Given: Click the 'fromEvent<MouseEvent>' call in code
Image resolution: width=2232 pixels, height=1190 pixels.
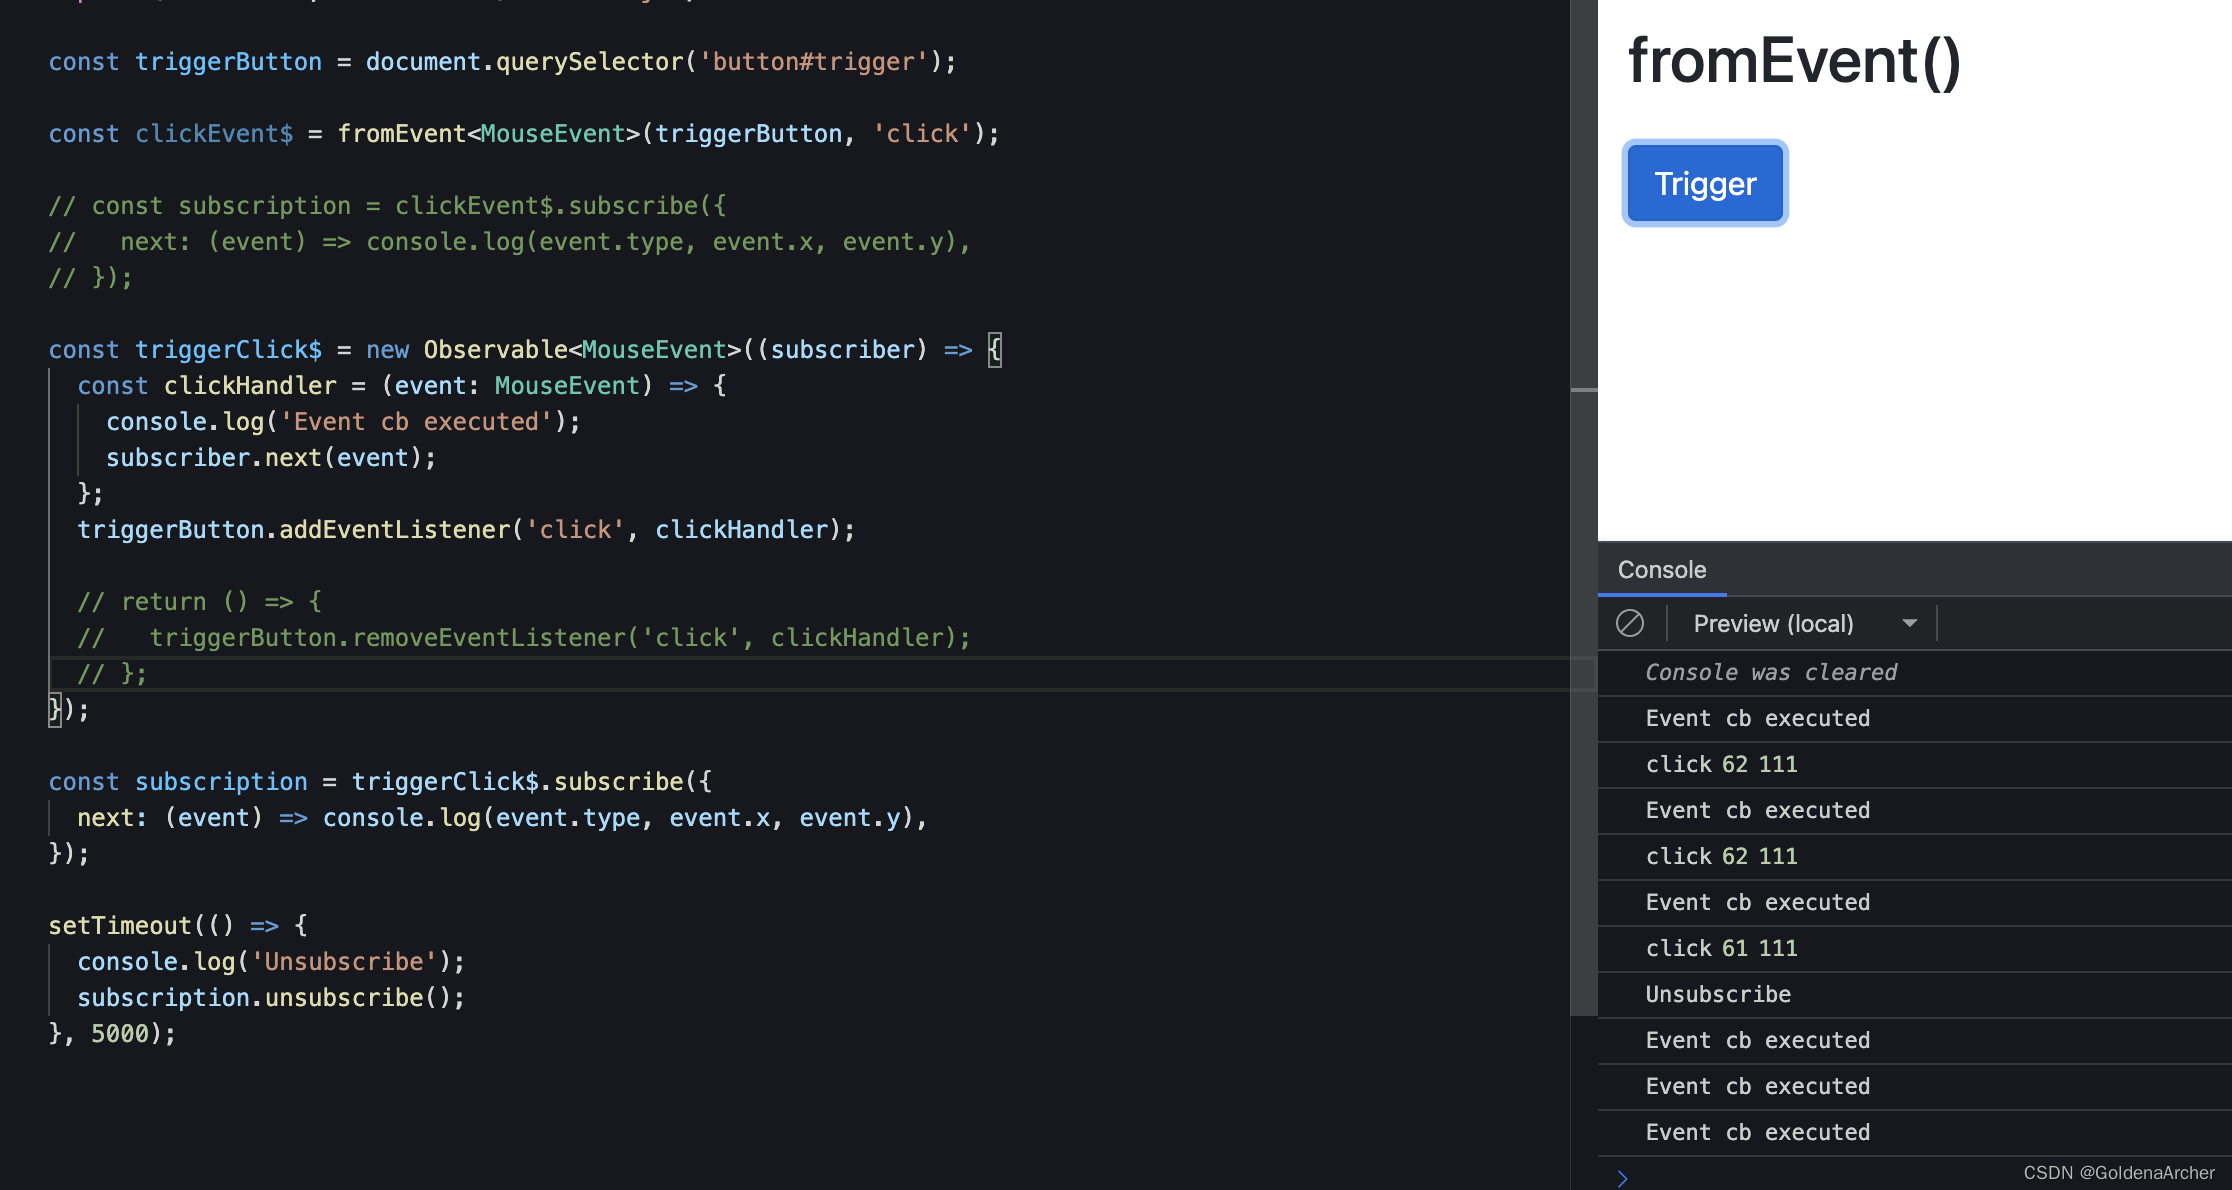Looking at the screenshot, I should 487,134.
